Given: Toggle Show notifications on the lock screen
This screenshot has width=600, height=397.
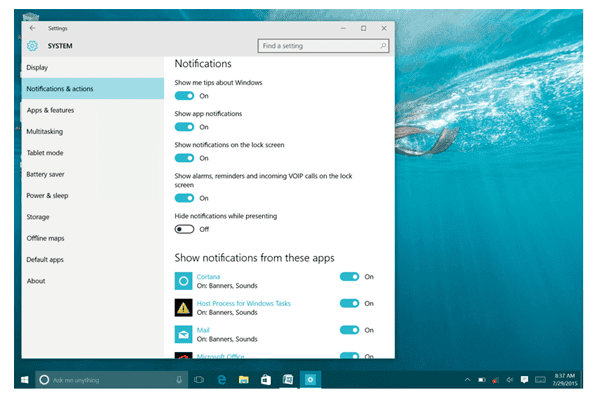Looking at the screenshot, I should pyautogui.click(x=184, y=158).
